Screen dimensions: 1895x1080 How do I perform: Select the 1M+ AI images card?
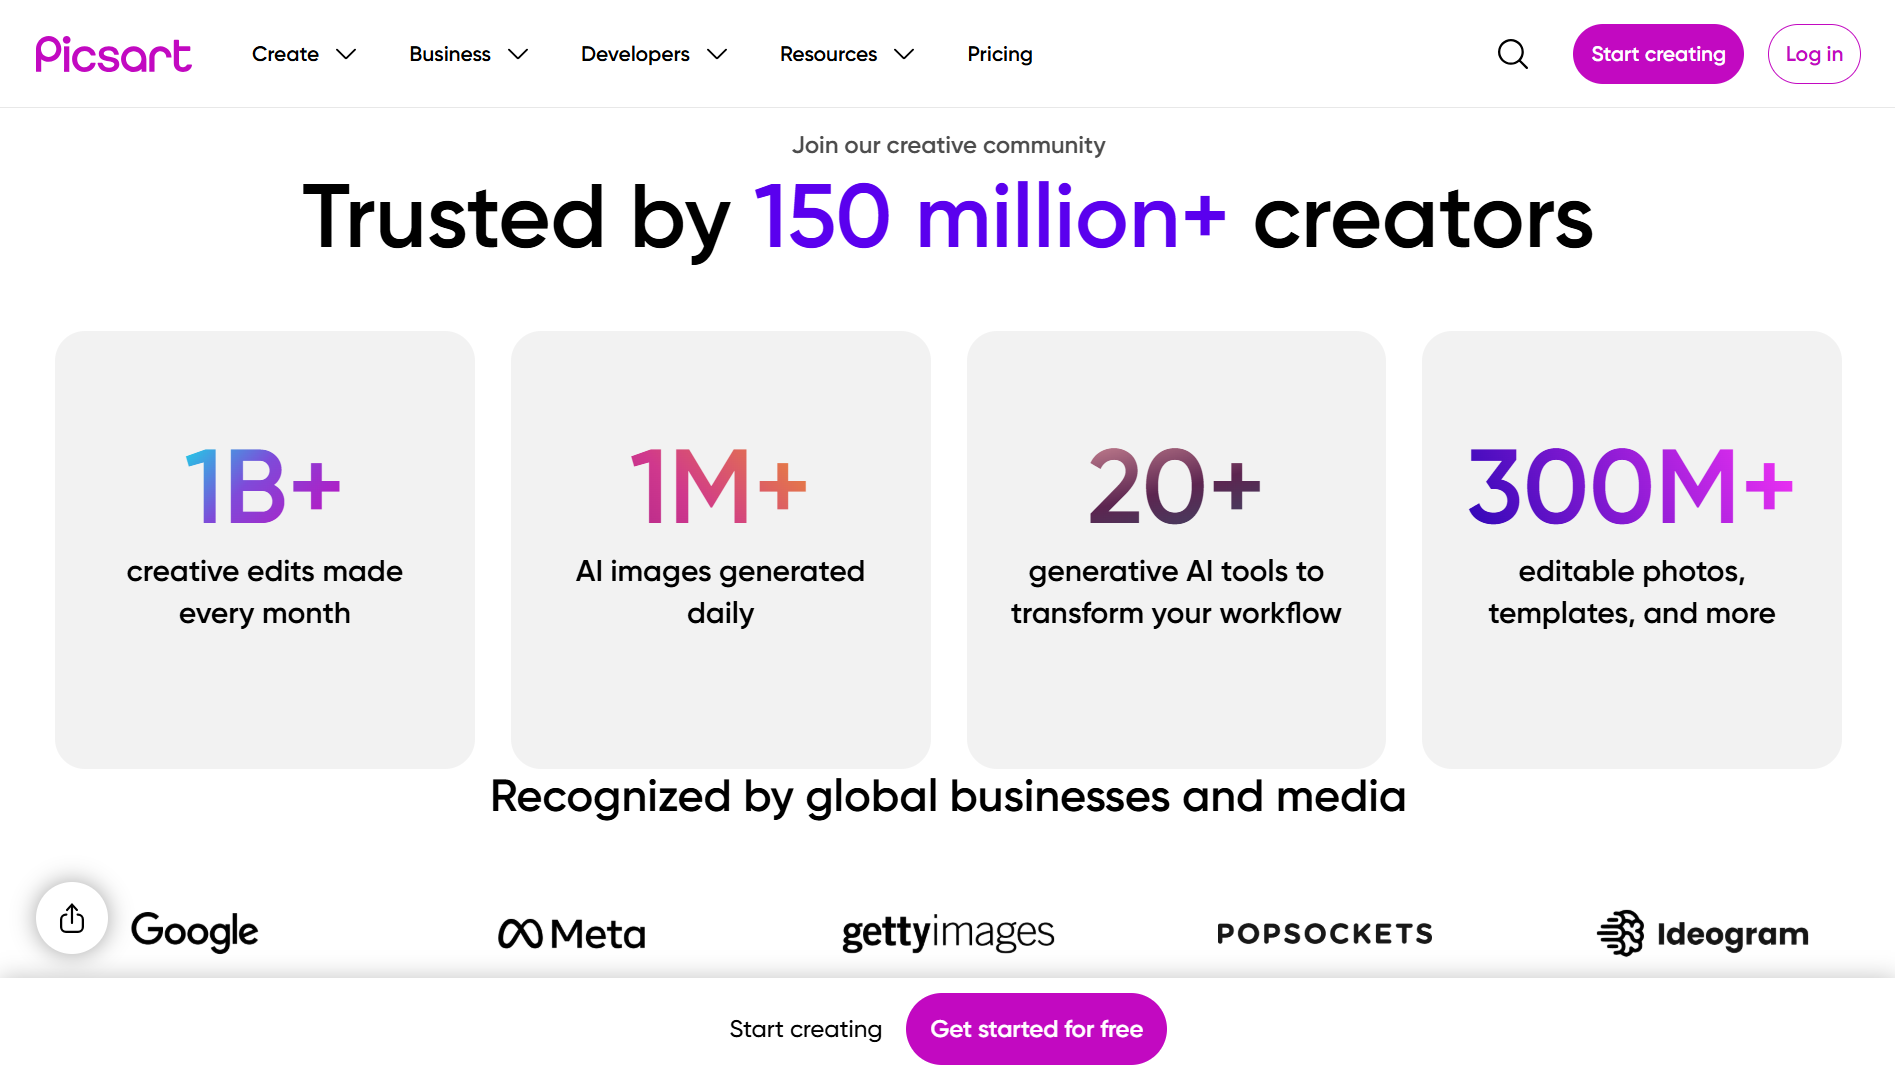pos(720,549)
